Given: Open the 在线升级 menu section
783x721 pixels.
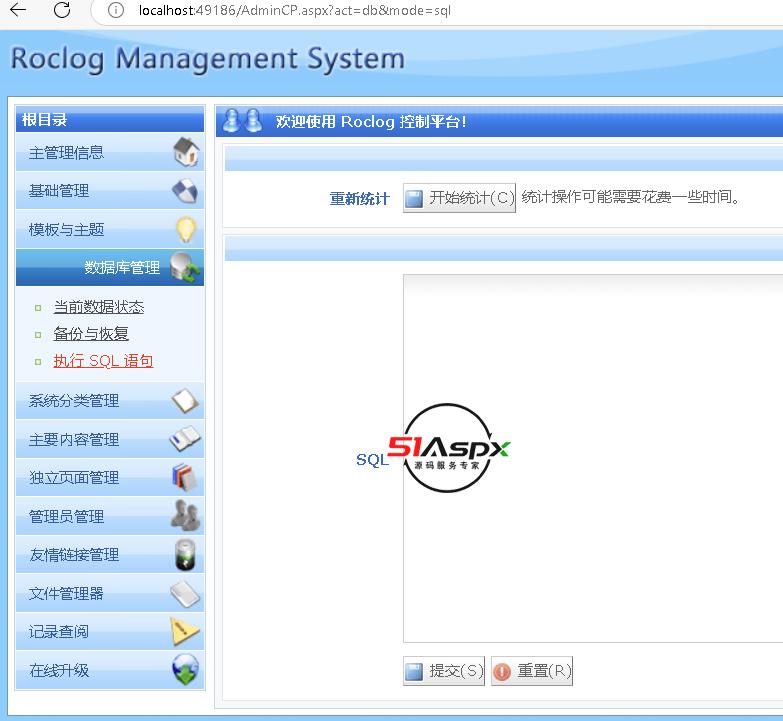Looking at the screenshot, I should pyautogui.click(x=110, y=670).
